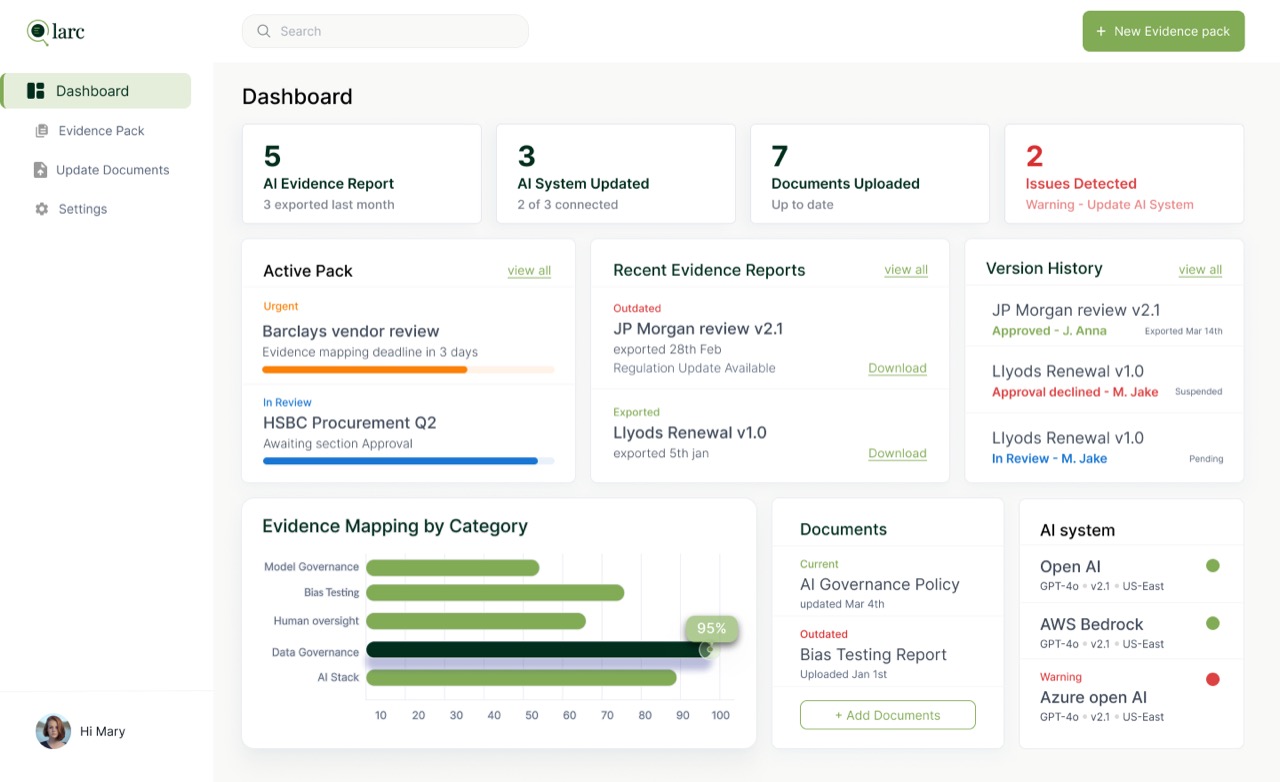Click the Suspended status label
Screen dimensions: 1280x782
tap(1199, 392)
